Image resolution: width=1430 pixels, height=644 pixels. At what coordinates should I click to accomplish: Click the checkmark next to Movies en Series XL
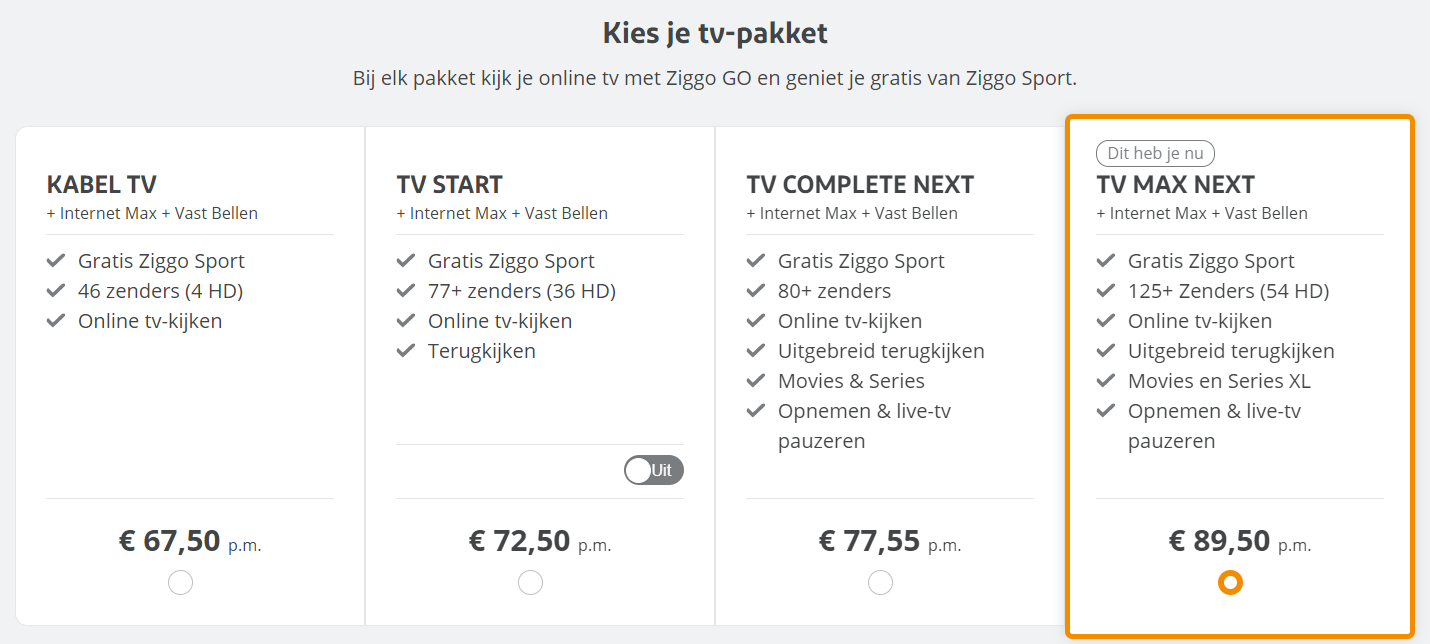(1105, 380)
